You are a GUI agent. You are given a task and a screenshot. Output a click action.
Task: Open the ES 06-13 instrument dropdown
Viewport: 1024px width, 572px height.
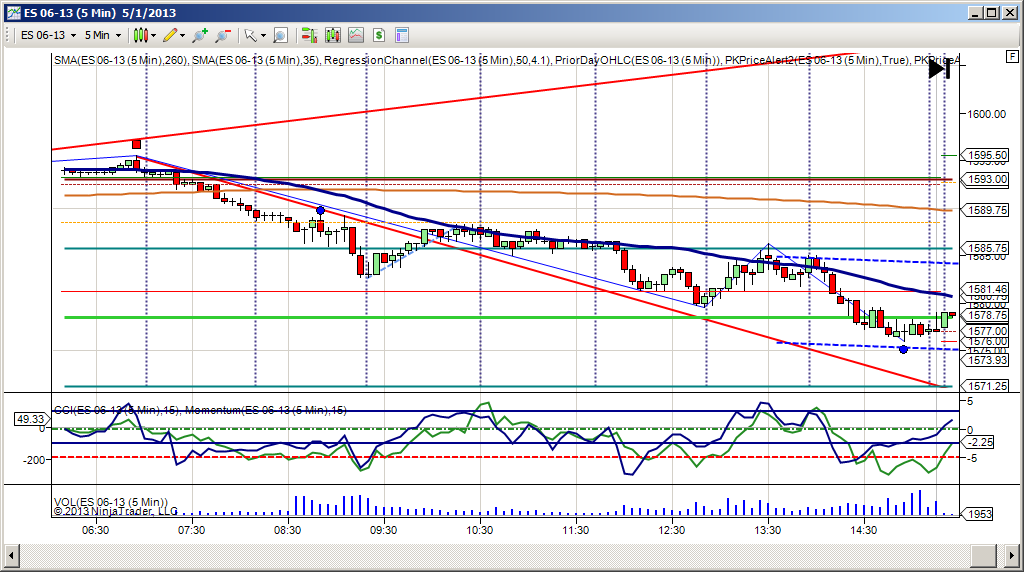[48, 35]
